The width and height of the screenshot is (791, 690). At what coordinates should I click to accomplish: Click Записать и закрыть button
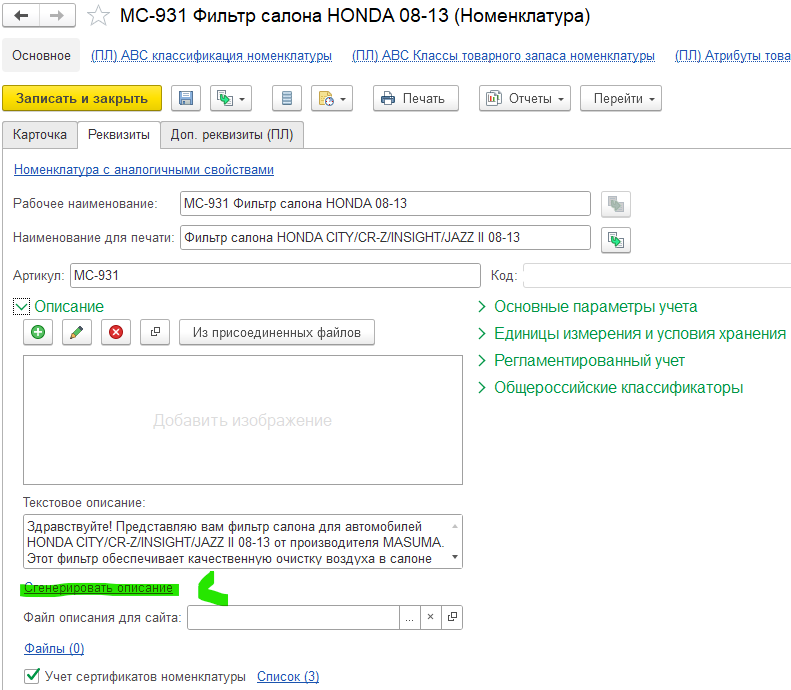82,98
